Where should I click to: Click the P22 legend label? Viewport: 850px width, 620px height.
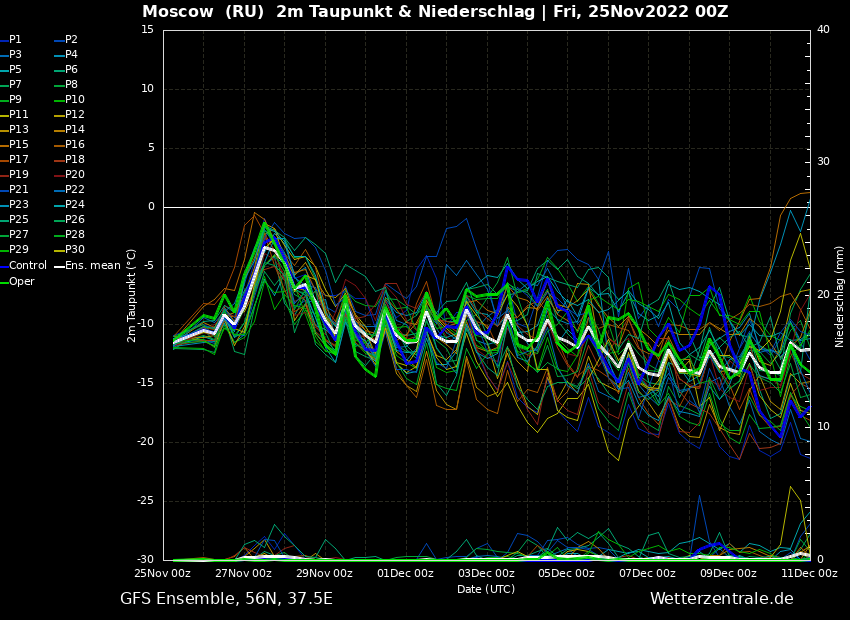[75, 190]
